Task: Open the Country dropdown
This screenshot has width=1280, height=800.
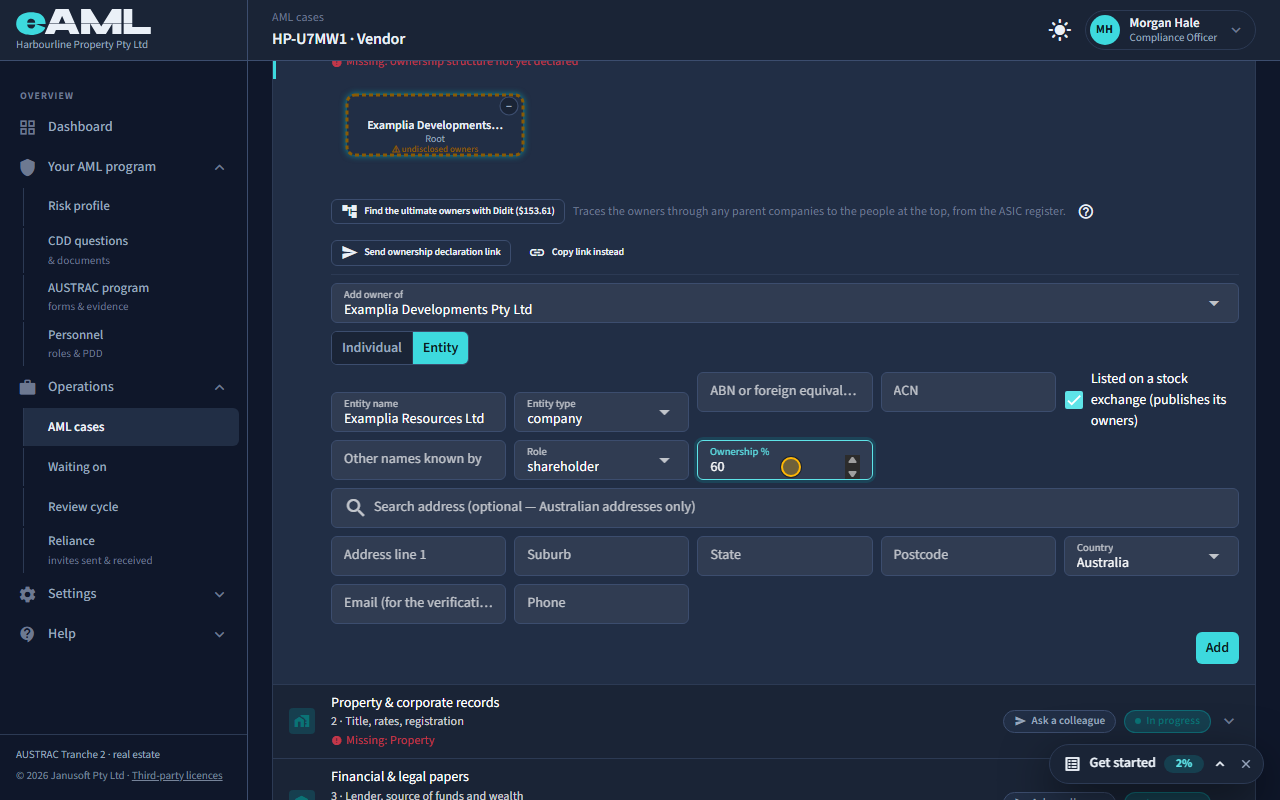Action: pyautogui.click(x=1152, y=556)
